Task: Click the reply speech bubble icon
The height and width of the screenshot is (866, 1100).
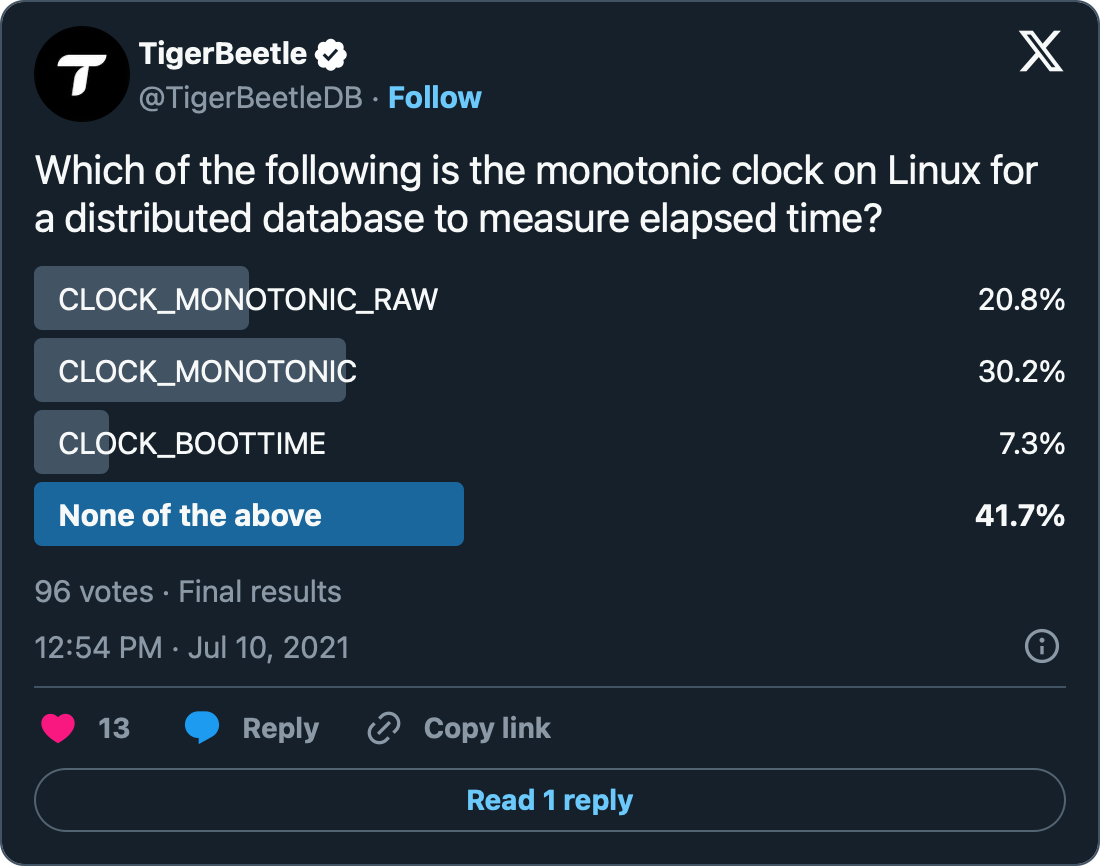Action: pyautogui.click(x=202, y=729)
